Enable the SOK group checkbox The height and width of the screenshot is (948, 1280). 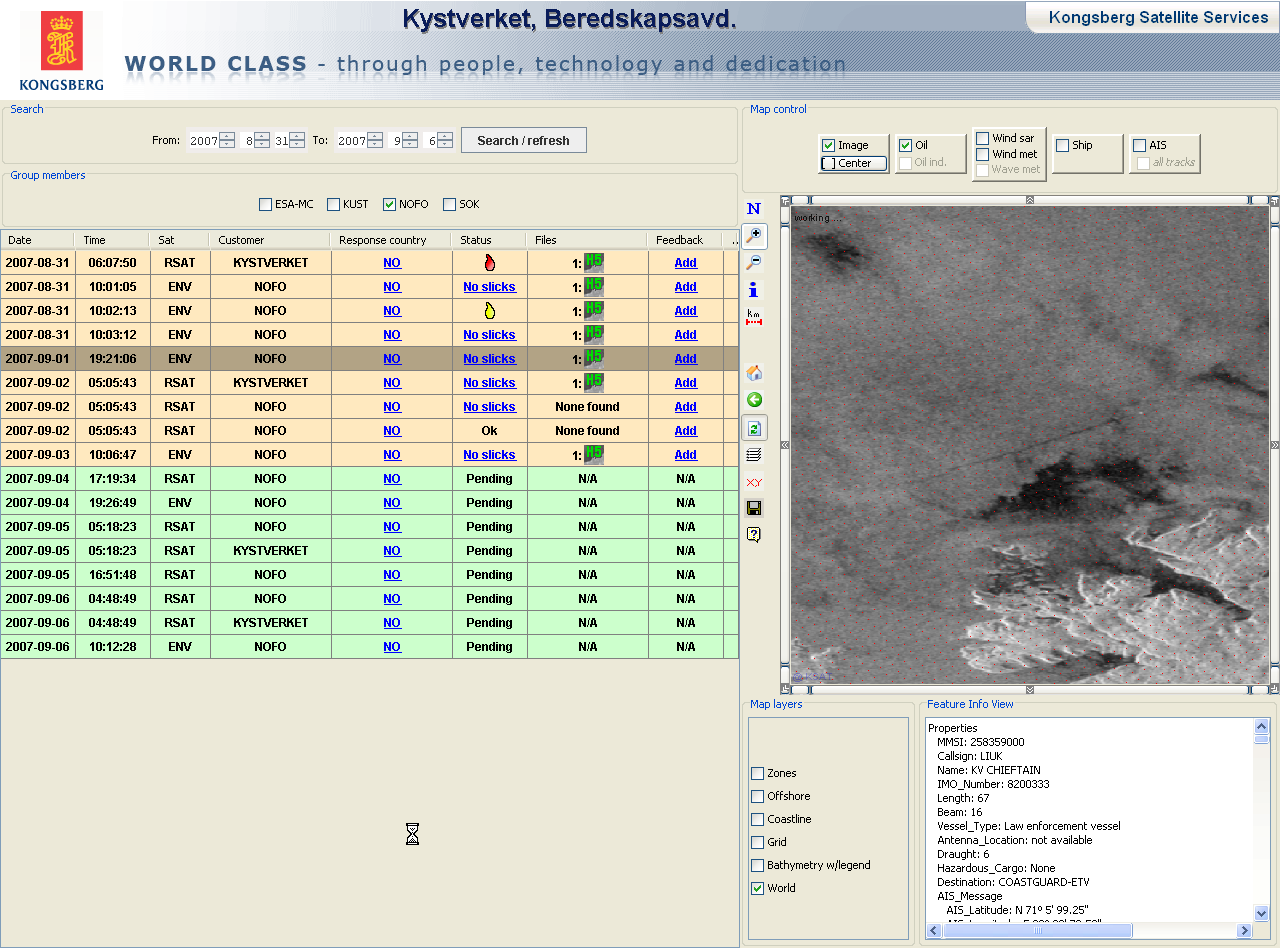tap(449, 204)
